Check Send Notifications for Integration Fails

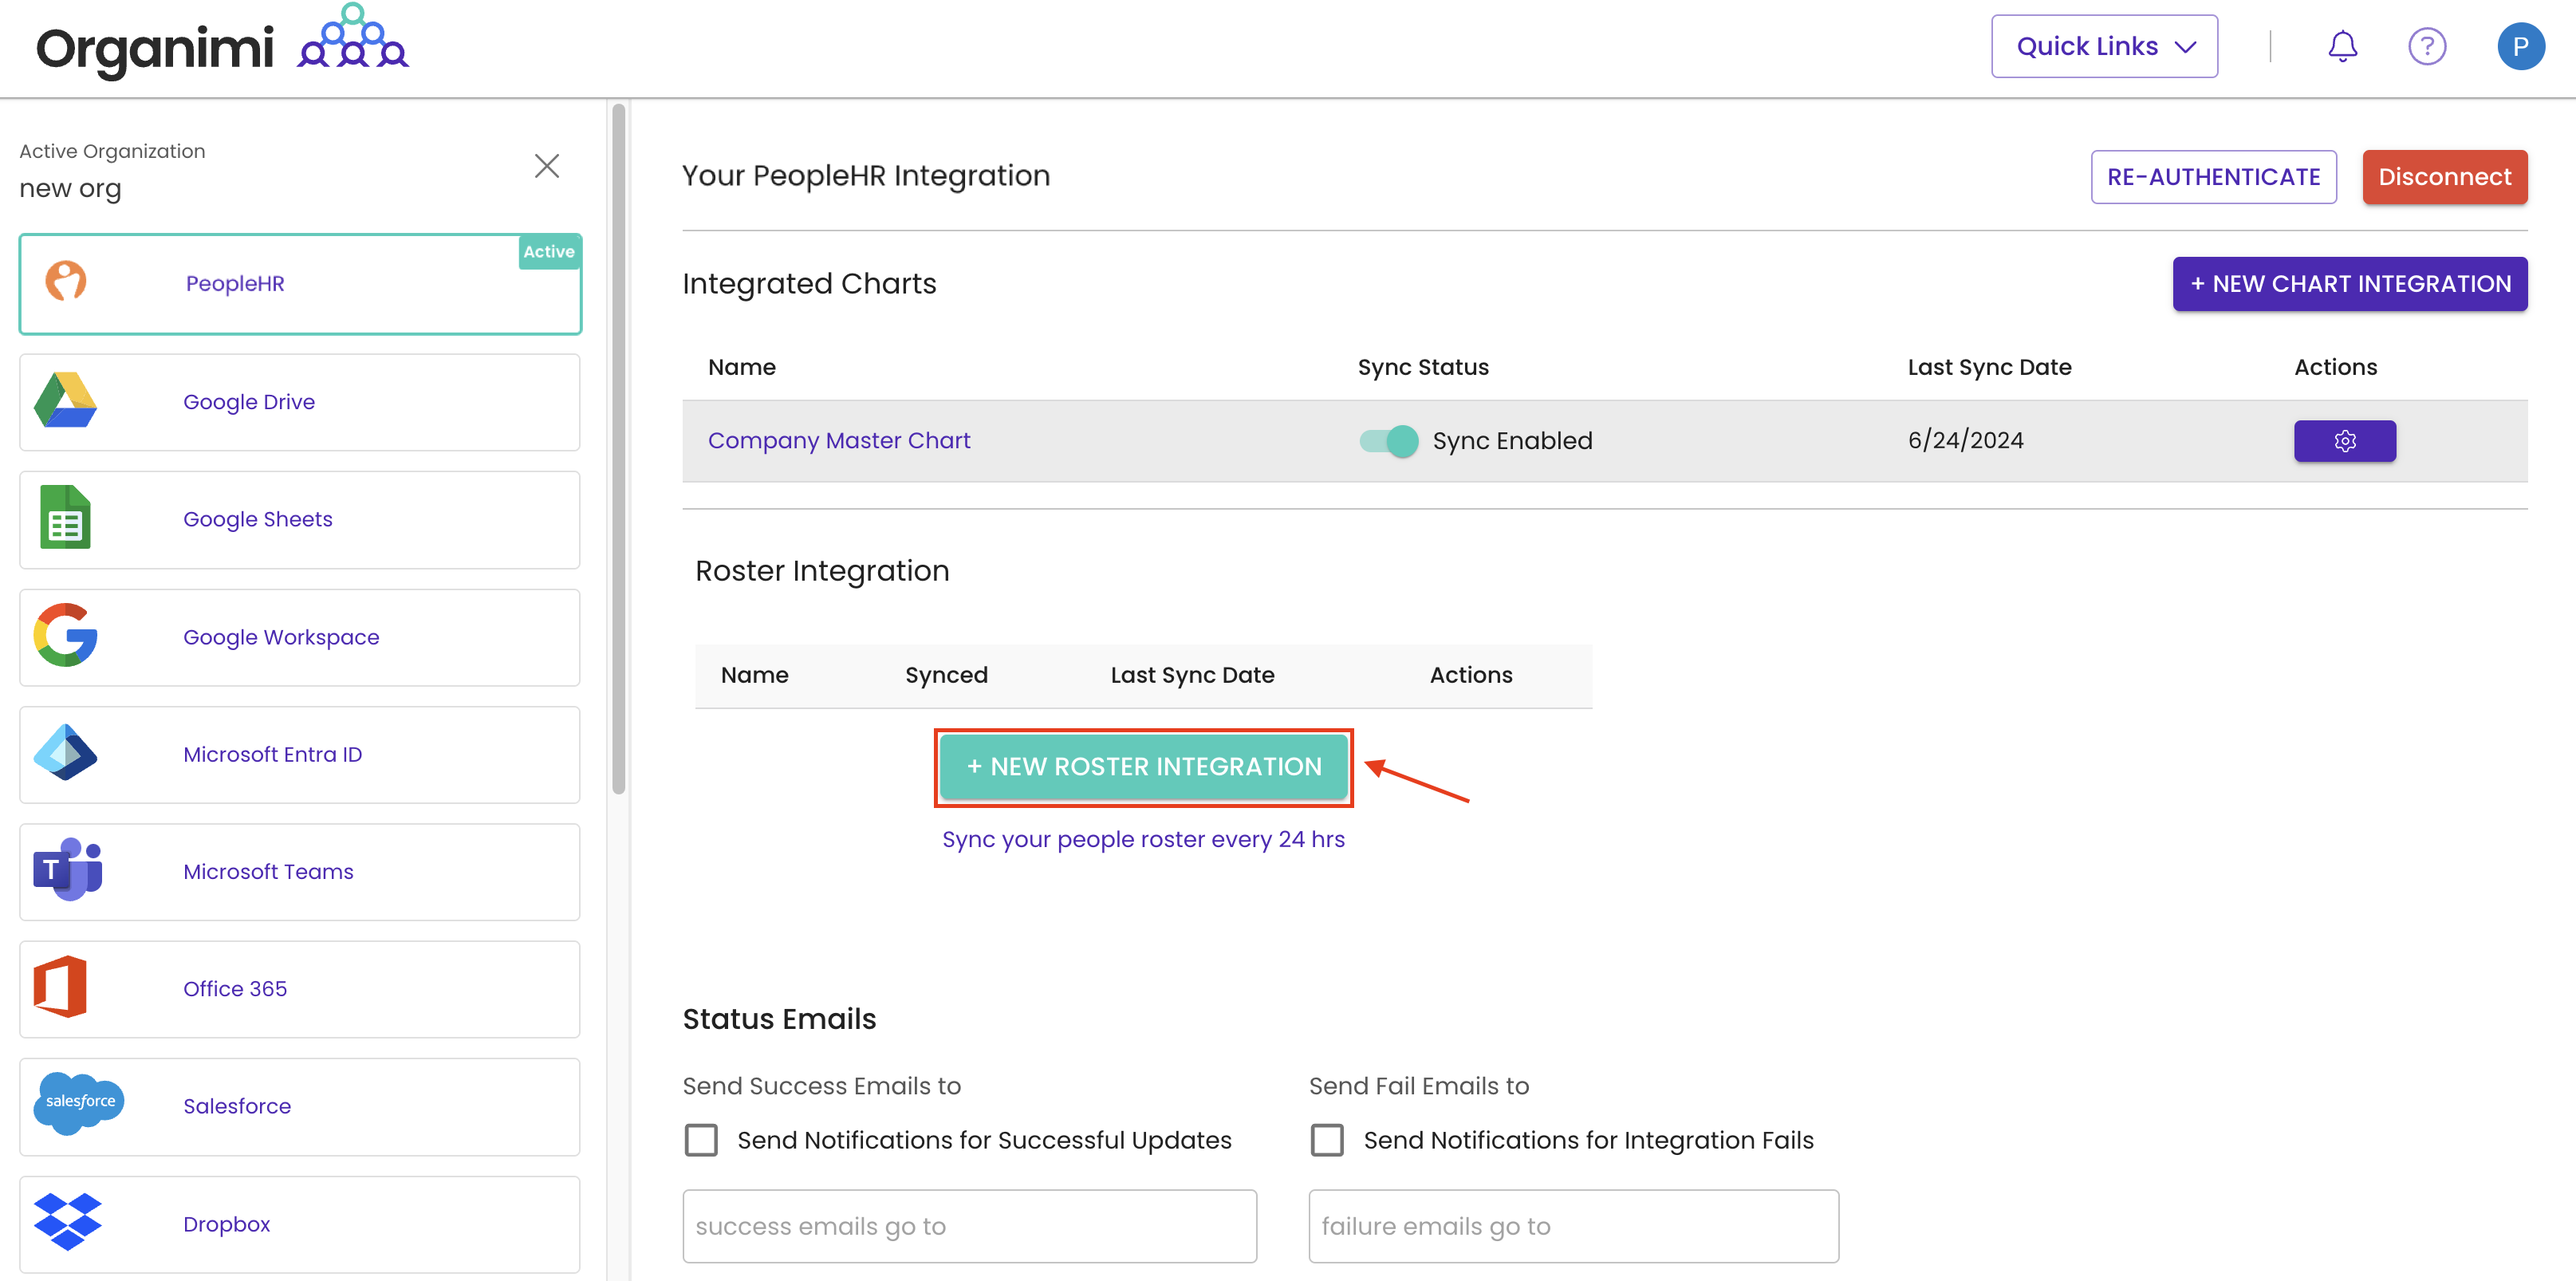point(1327,1140)
